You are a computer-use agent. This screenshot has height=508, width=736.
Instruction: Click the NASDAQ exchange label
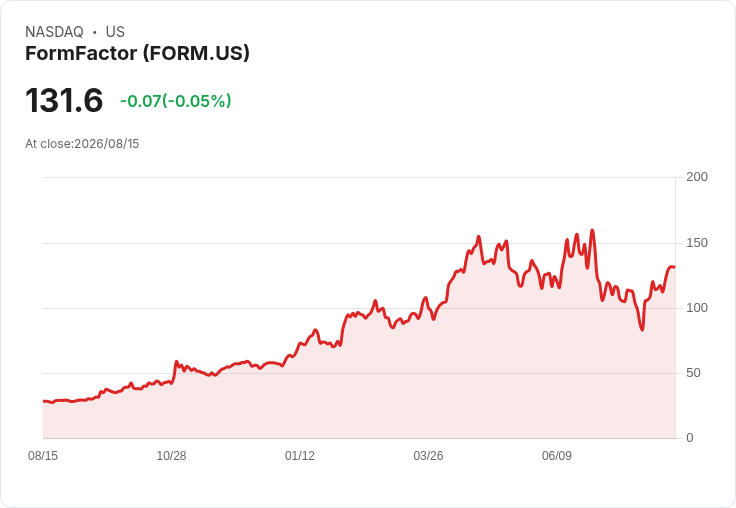tap(54, 32)
